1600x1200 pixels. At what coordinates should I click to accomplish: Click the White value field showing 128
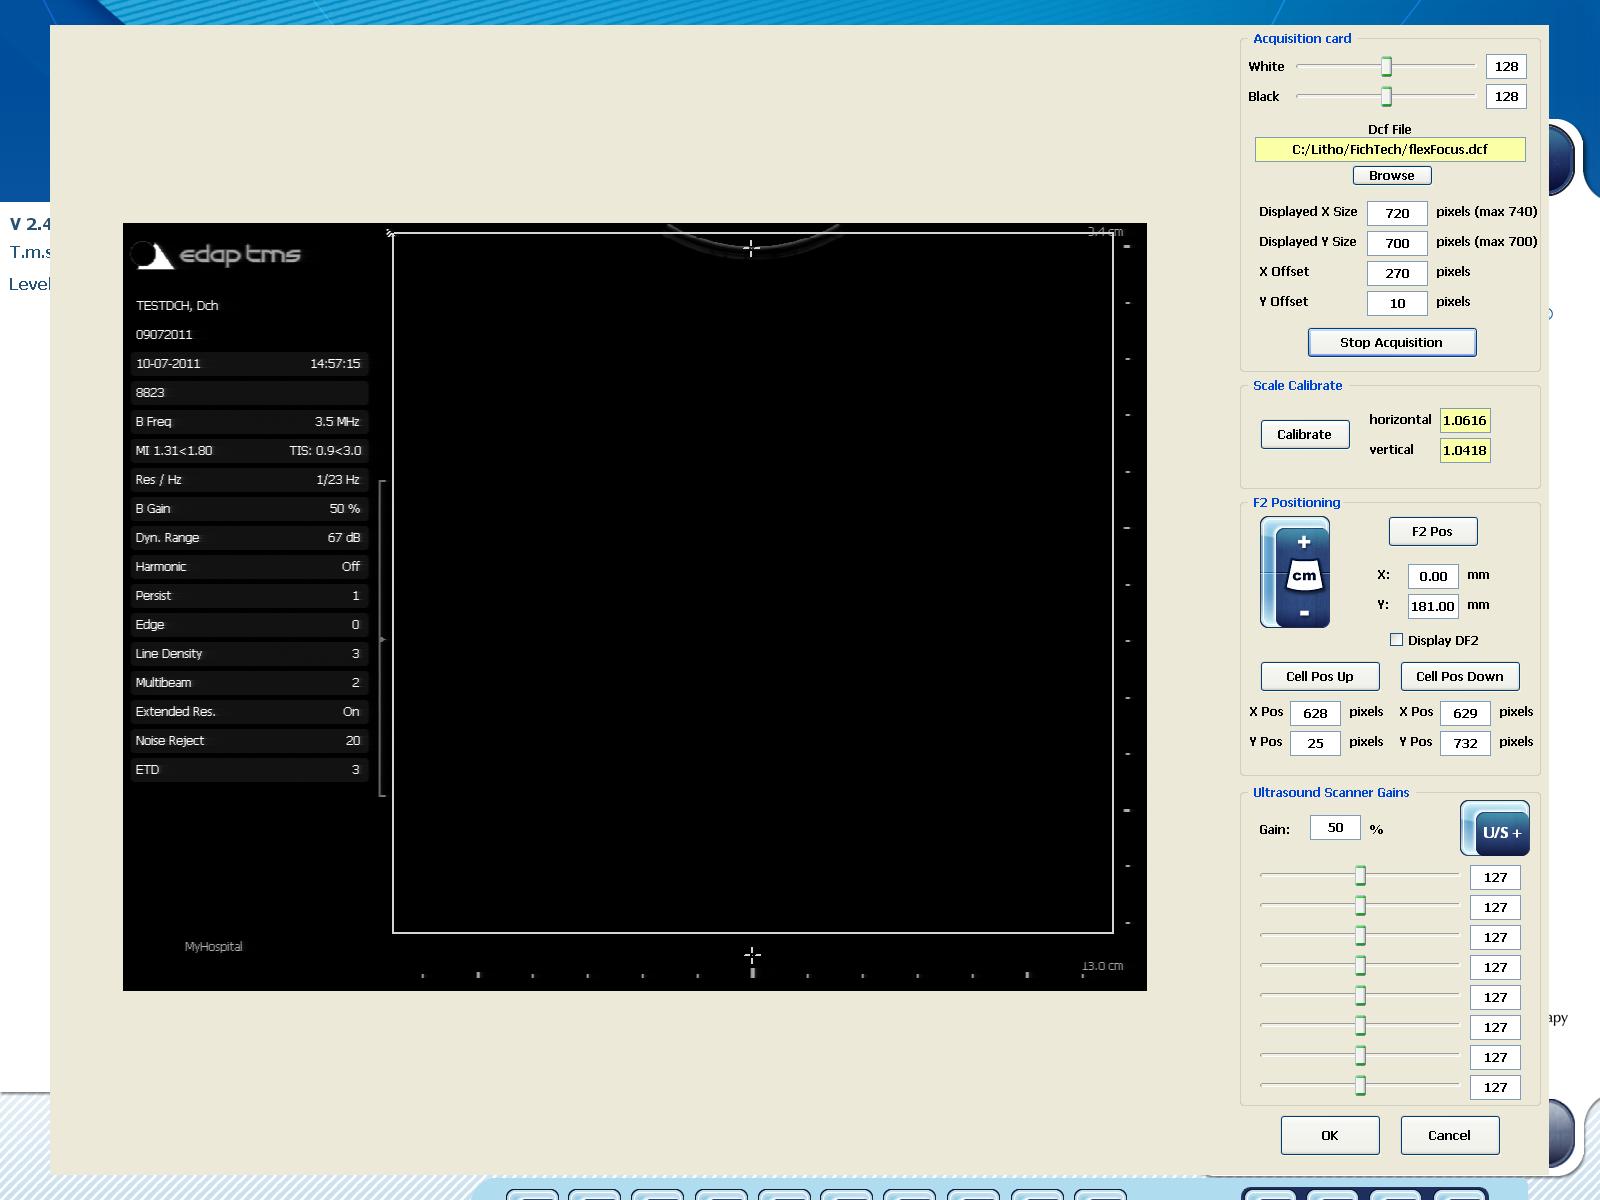click(x=1506, y=66)
